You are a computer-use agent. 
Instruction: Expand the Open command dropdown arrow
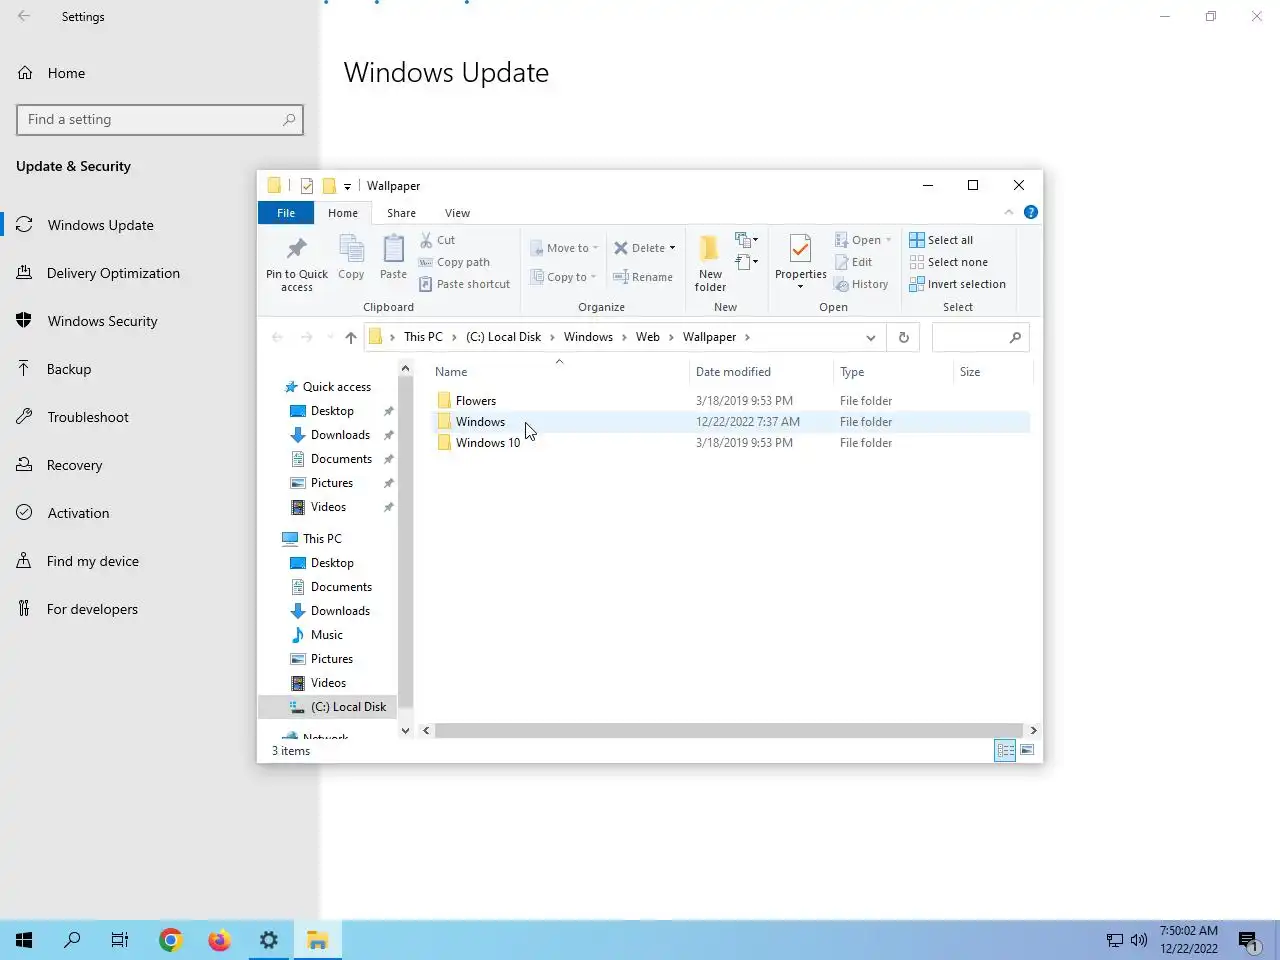click(x=888, y=240)
